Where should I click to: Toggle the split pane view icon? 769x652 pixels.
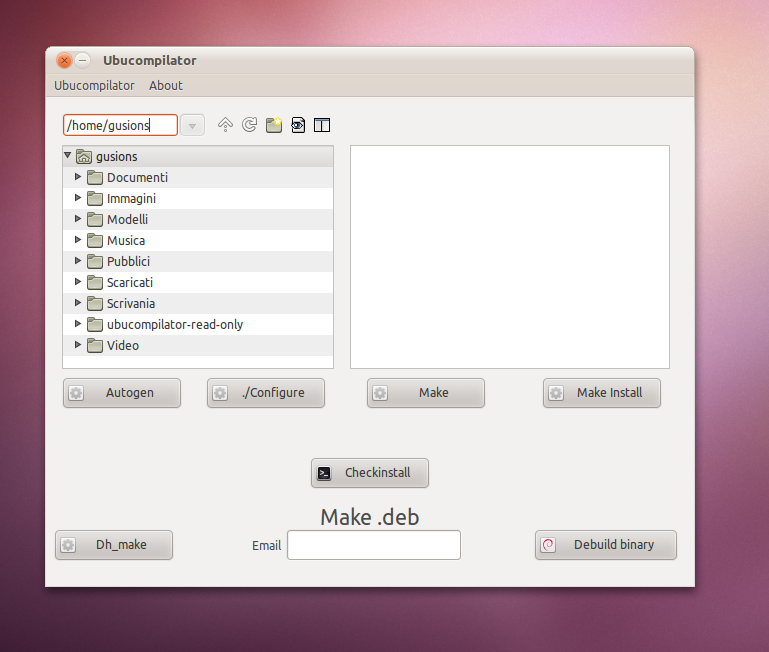click(x=322, y=125)
